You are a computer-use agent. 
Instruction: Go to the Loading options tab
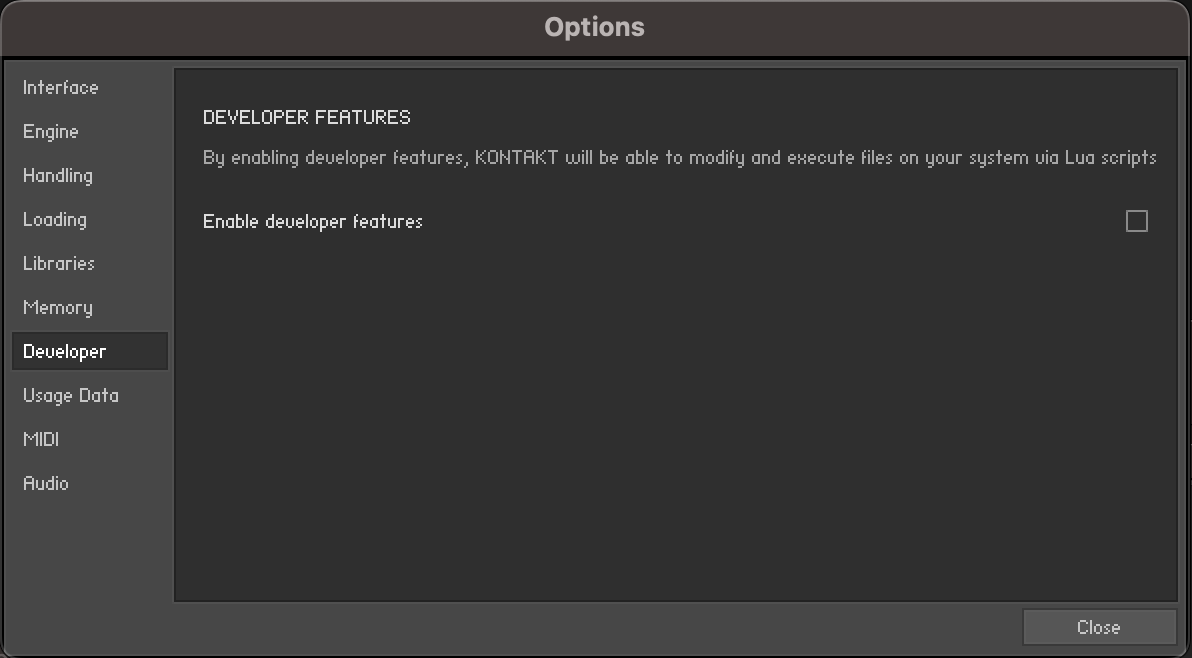point(55,220)
